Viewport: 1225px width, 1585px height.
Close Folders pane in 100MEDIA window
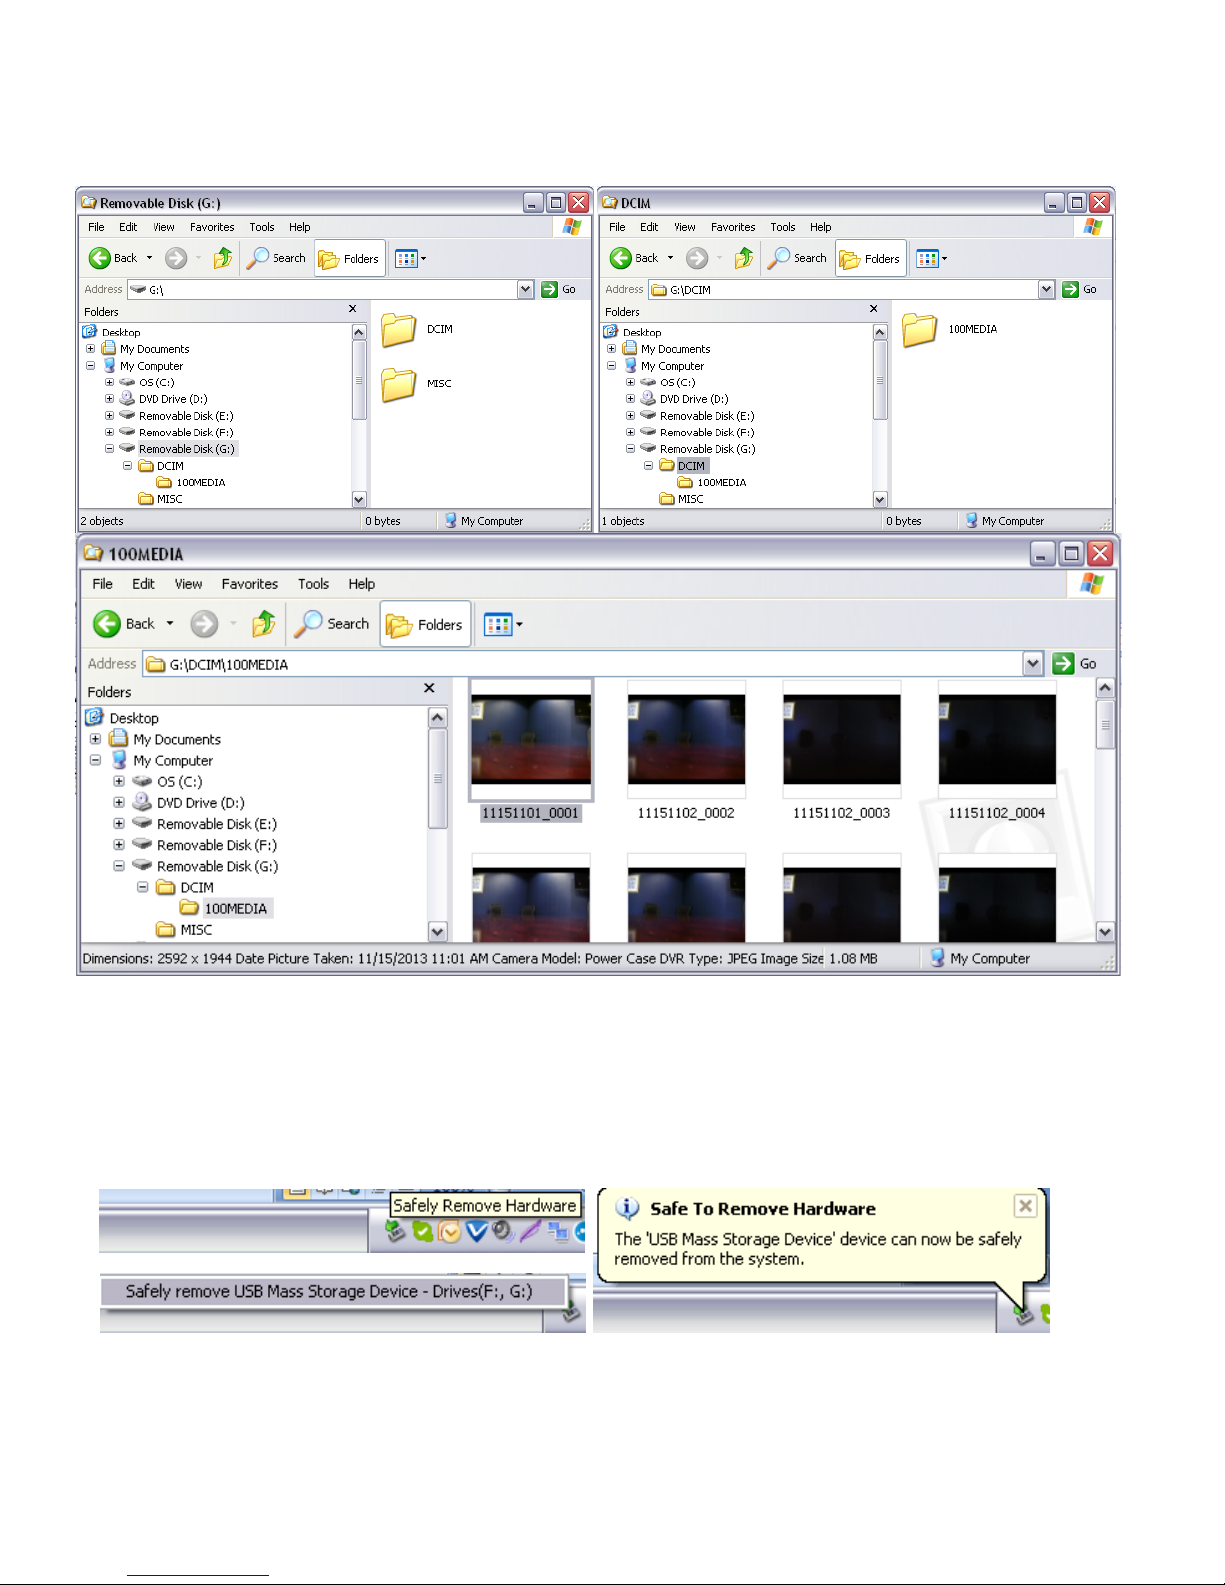pyautogui.click(x=429, y=688)
